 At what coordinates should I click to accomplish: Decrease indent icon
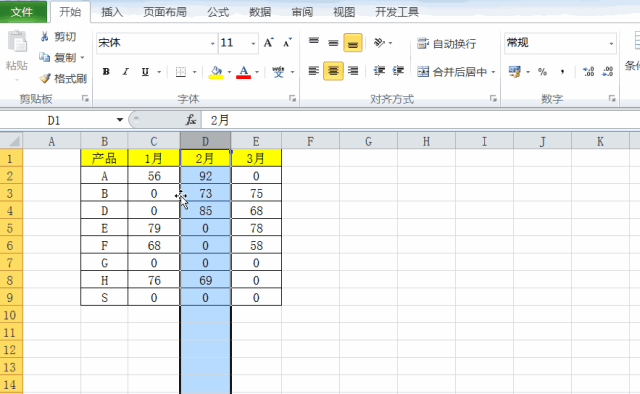pyautogui.click(x=380, y=71)
